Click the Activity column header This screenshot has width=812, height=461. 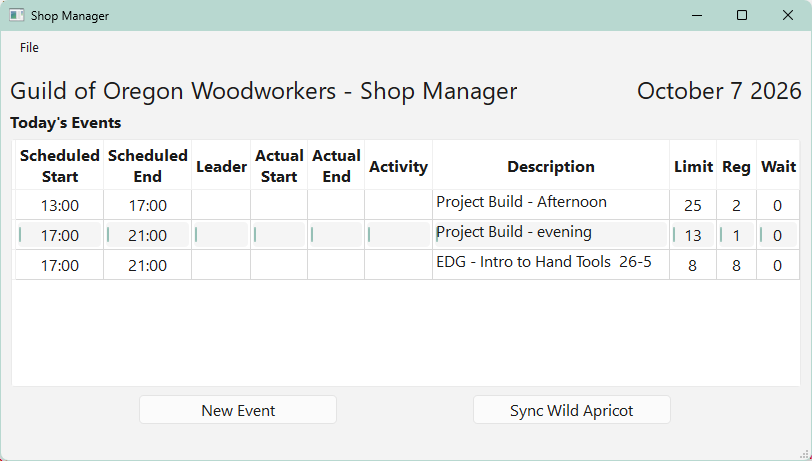[398, 166]
